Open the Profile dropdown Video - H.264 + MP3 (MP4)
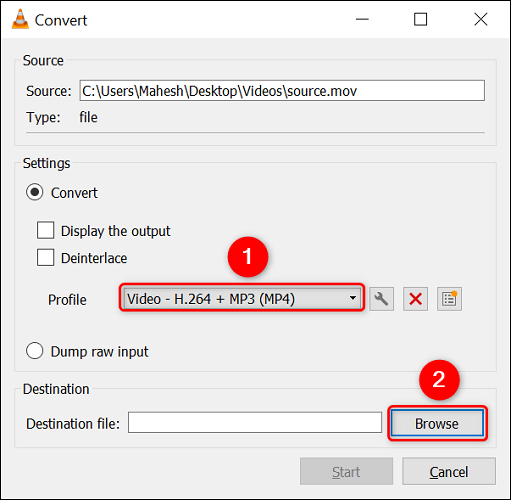The height and width of the screenshot is (500, 511). pyautogui.click(x=242, y=298)
